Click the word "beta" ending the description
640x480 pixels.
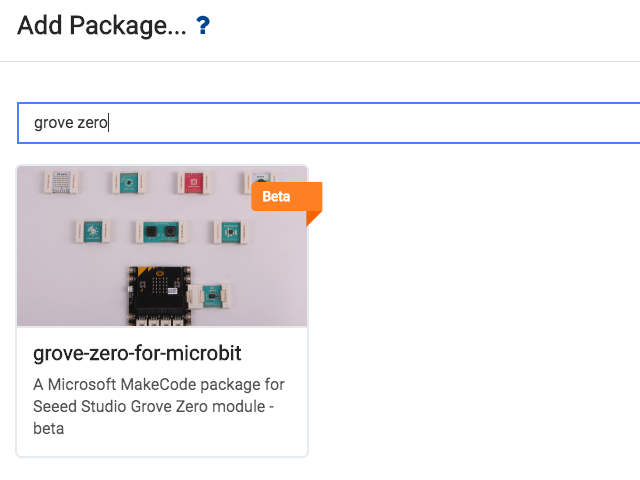point(49,429)
